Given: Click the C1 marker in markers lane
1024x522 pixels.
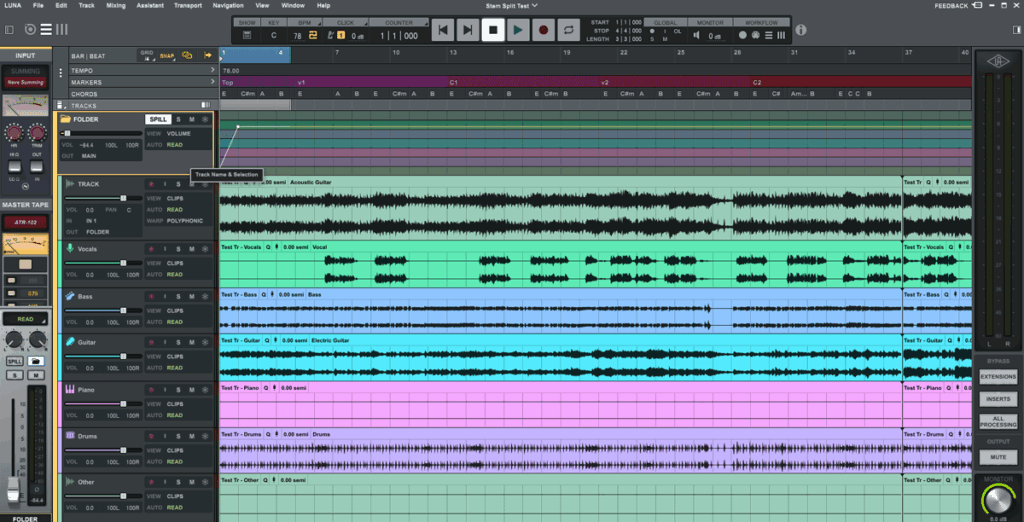Looking at the screenshot, I should (453, 82).
